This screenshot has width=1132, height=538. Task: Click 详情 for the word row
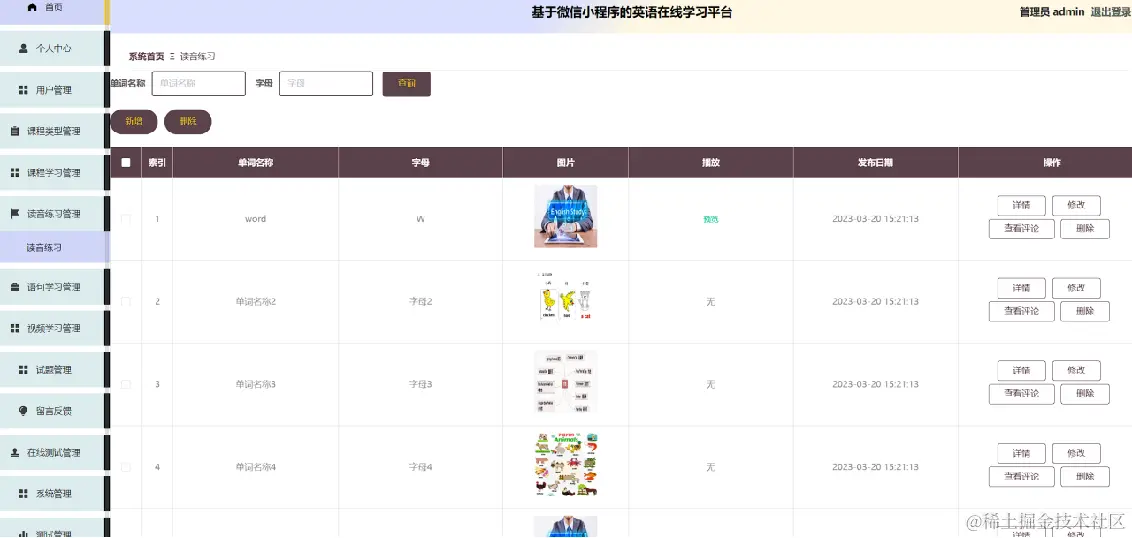[1021, 206]
